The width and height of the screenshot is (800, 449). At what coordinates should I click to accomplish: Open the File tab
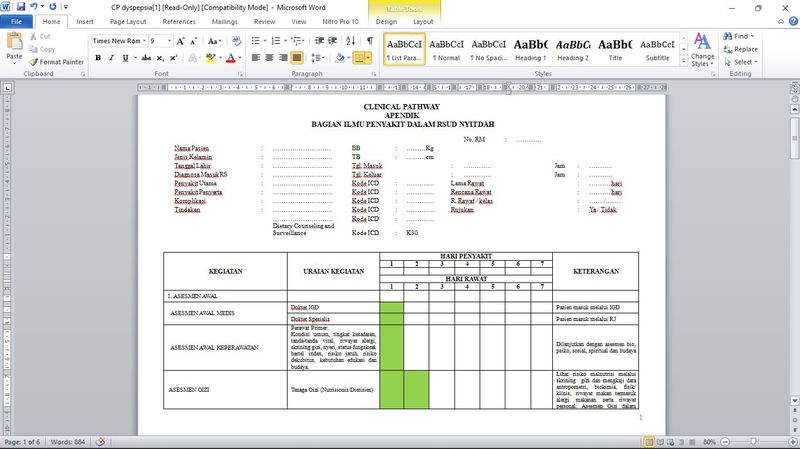(17, 21)
